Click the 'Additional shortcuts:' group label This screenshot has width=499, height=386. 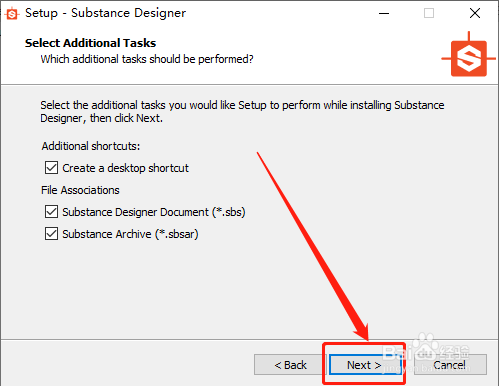tap(91, 146)
